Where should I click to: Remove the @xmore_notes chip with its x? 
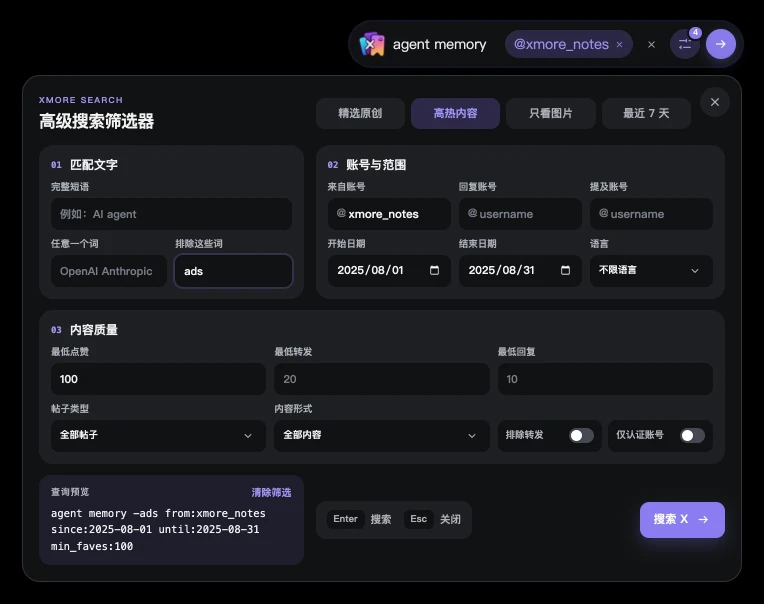pos(619,44)
